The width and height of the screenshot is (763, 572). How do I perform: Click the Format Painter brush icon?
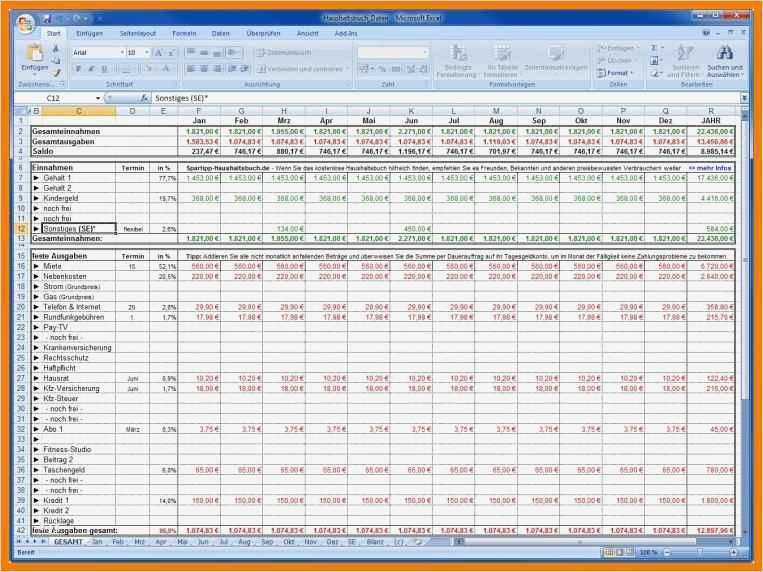click(57, 73)
